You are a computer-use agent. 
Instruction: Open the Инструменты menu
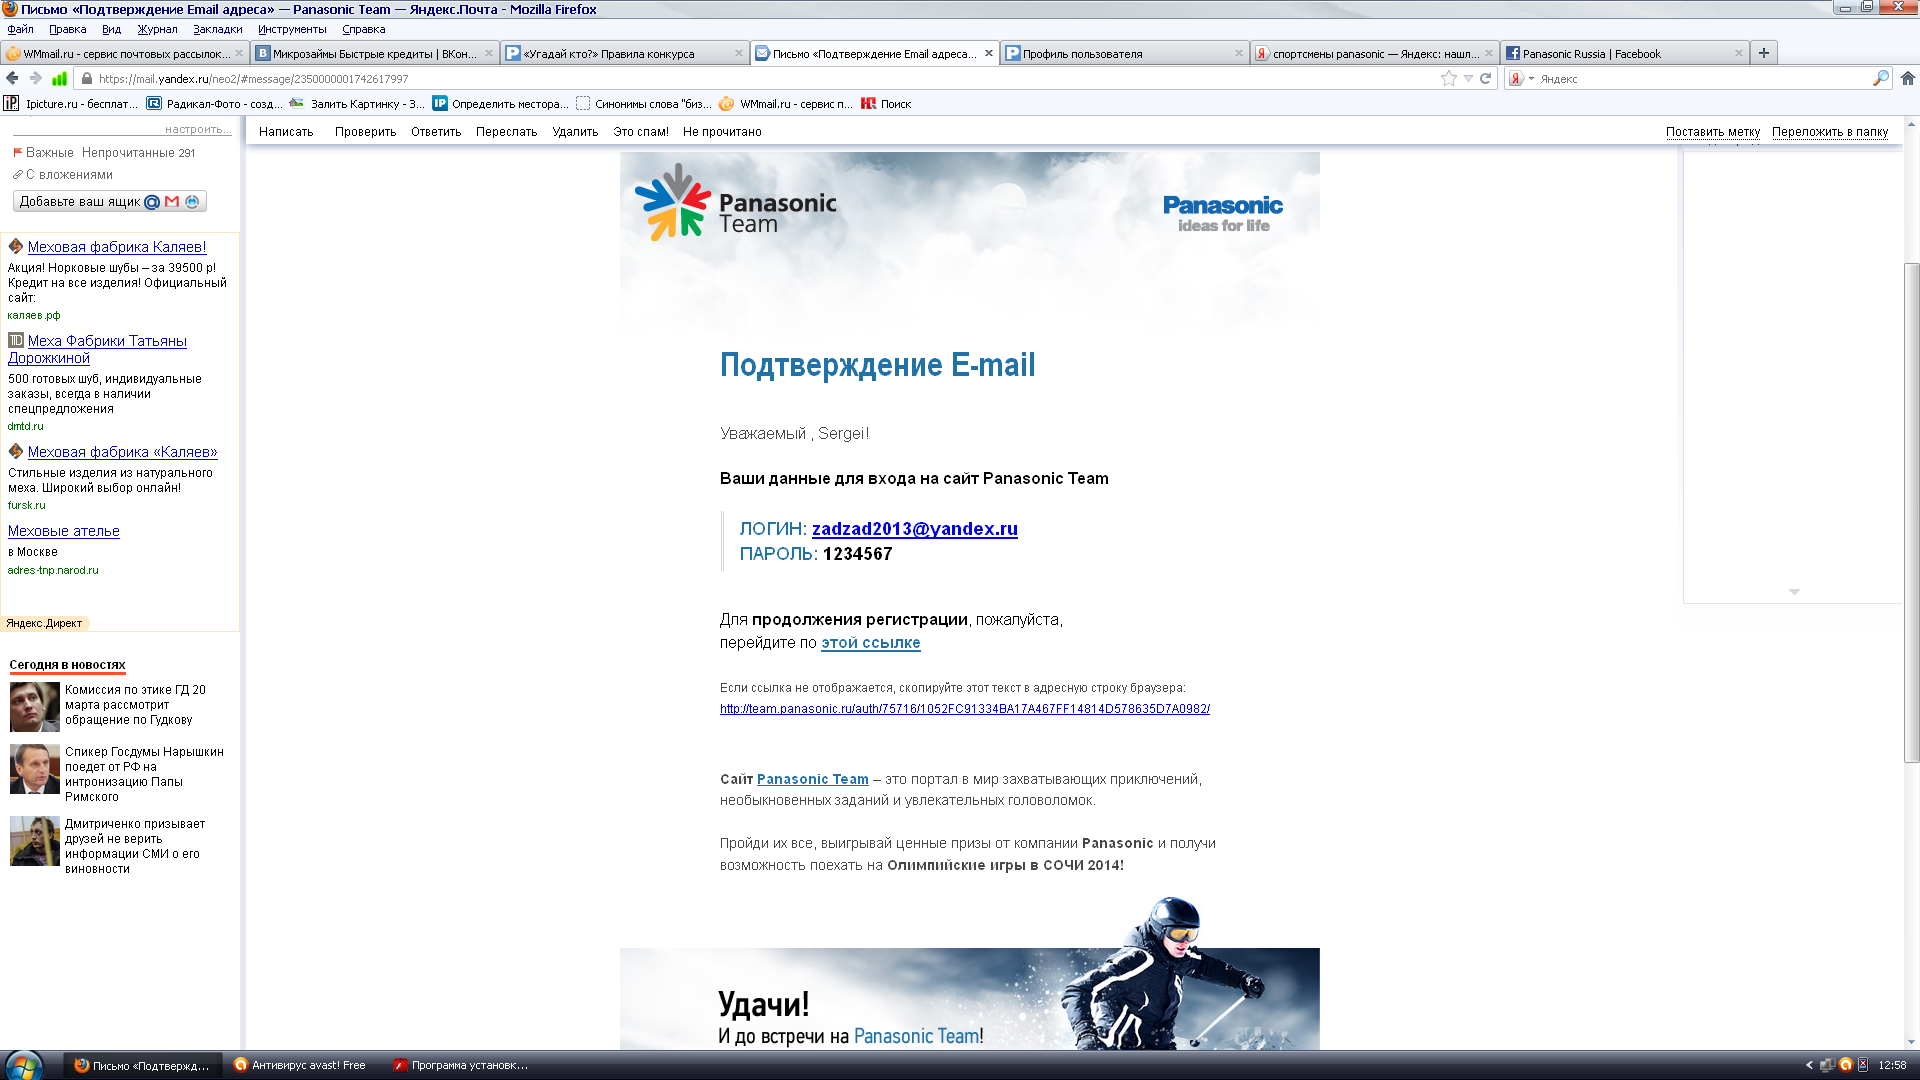(x=292, y=29)
